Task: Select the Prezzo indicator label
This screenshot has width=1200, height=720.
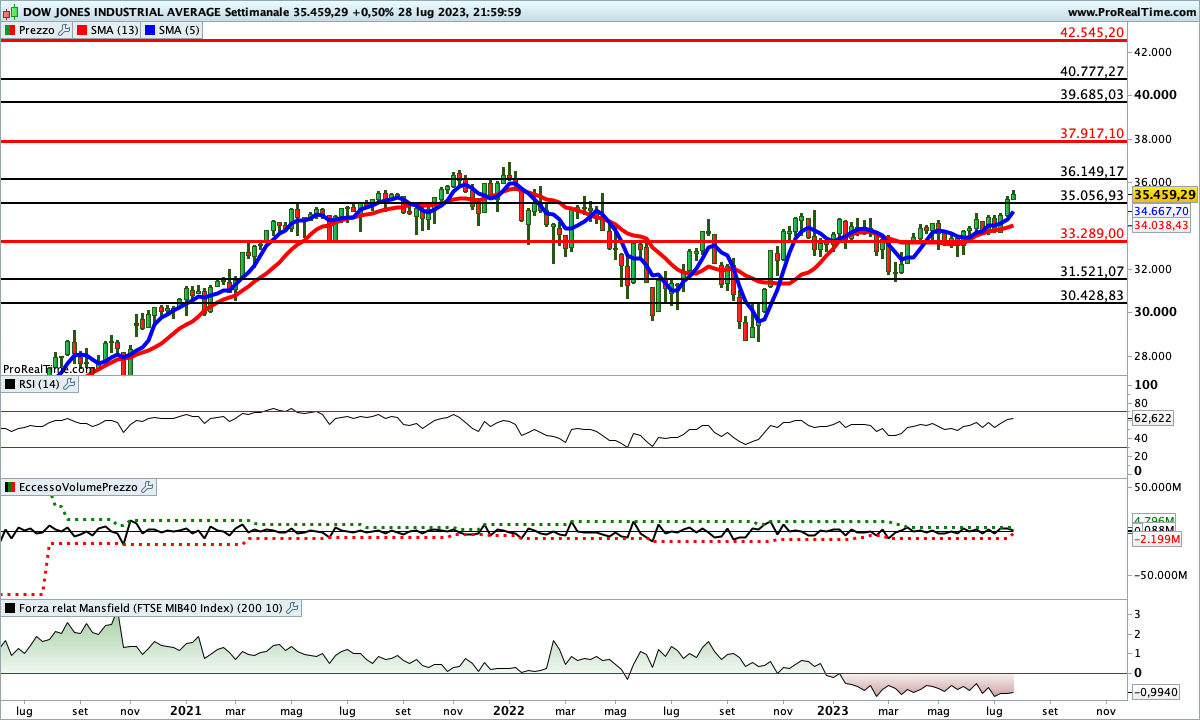Action: (x=37, y=31)
